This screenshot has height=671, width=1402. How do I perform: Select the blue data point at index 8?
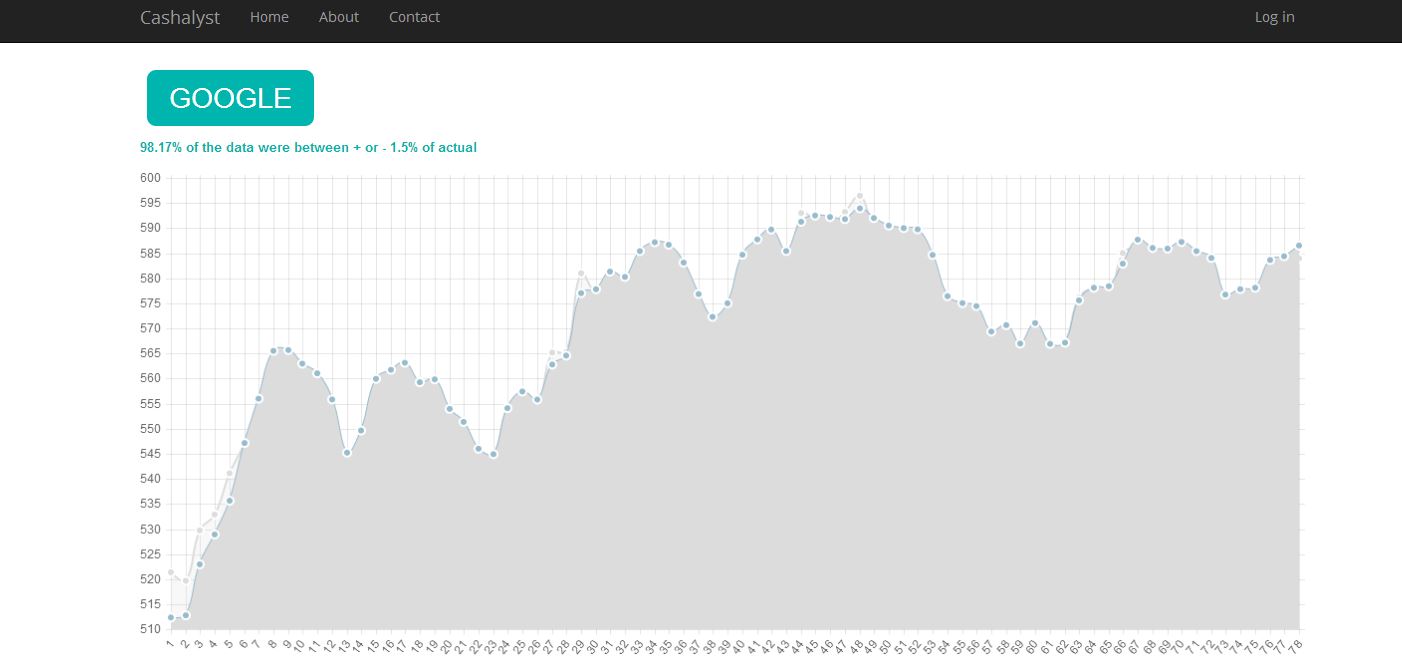[x=273, y=350]
